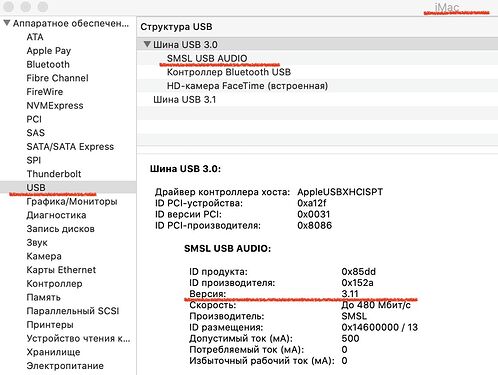Open Графика/Мониторы section
This screenshot has width=498, height=375.
72,202
